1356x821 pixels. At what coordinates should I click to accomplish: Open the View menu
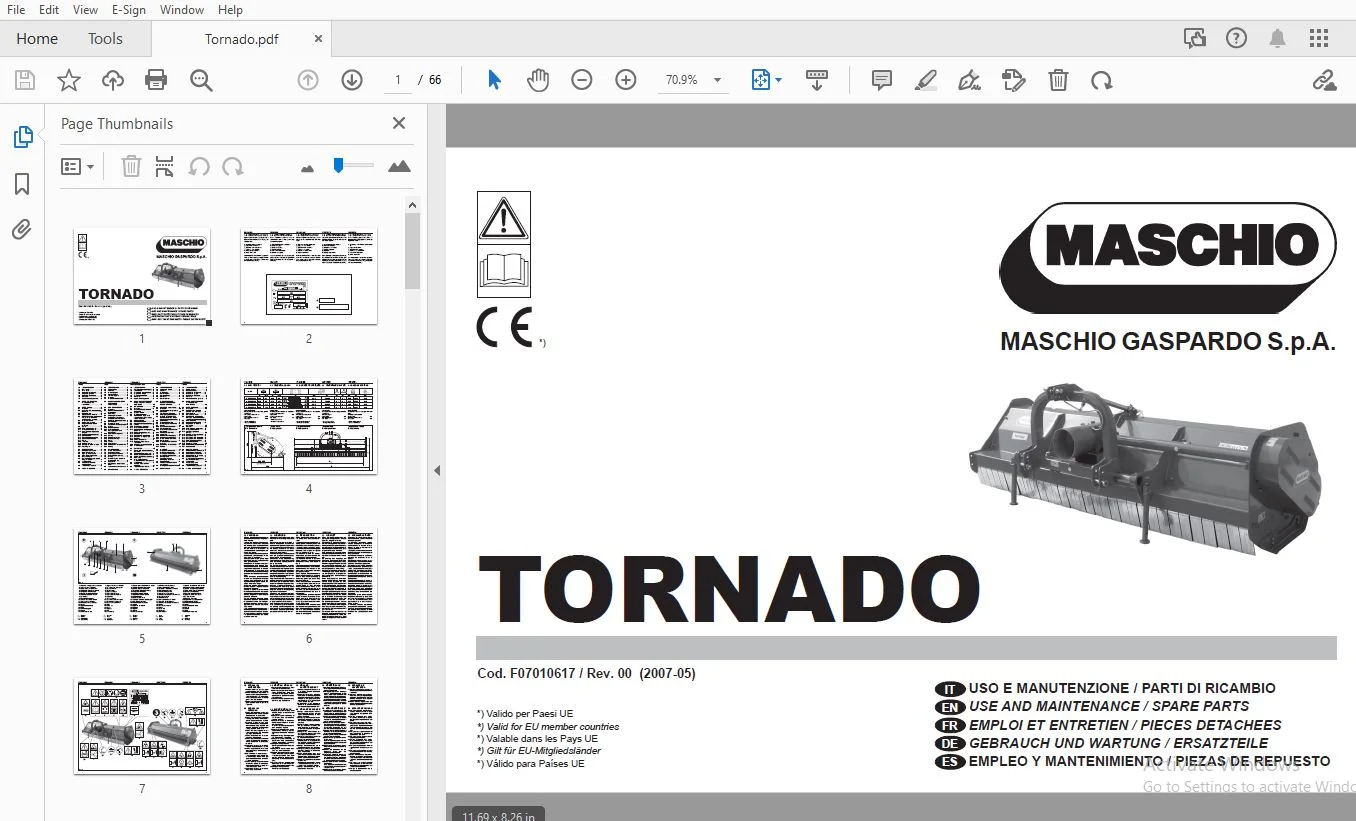pos(85,10)
